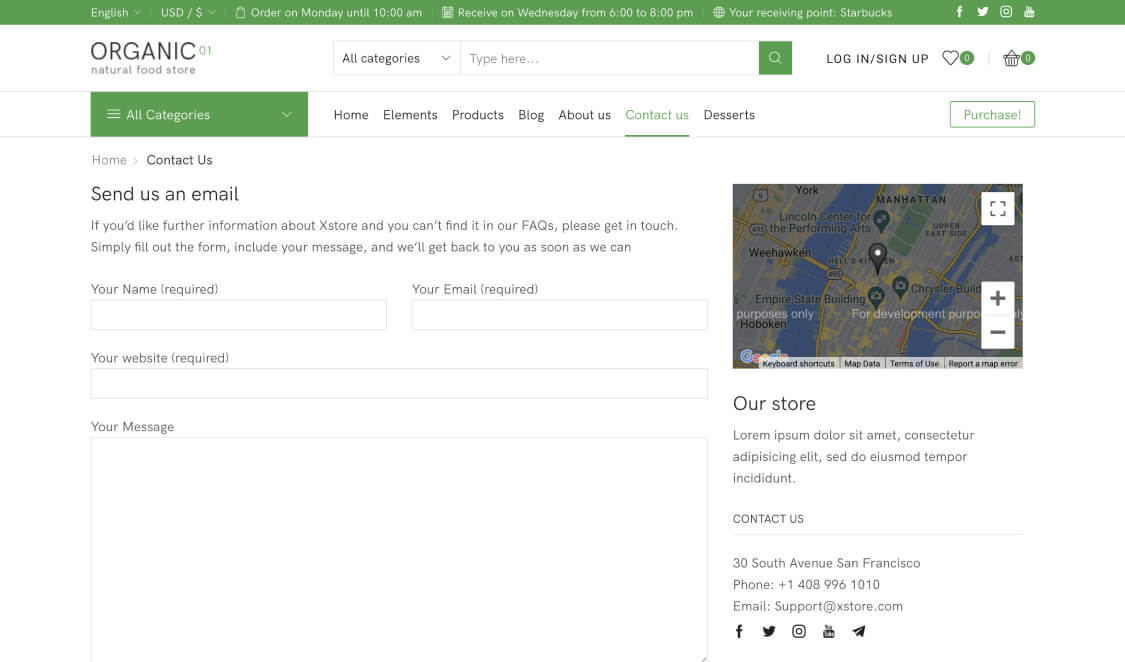Image resolution: width=1125 pixels, height=662 pixels.
Task: Click the YouTube icon under contact details
Action: 828,631
